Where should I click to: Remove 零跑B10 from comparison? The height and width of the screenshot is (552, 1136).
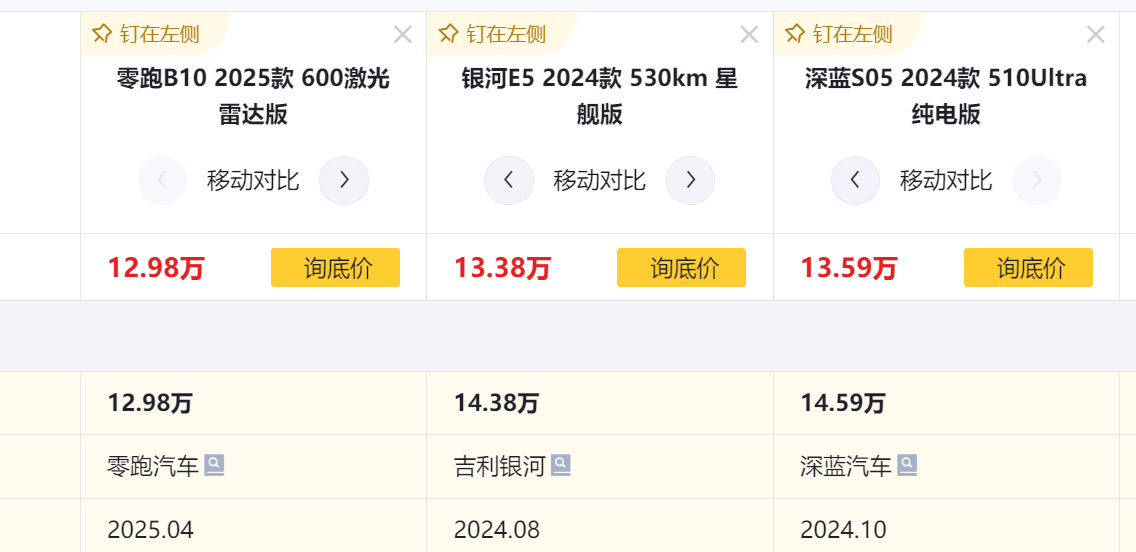click(403, 35)
